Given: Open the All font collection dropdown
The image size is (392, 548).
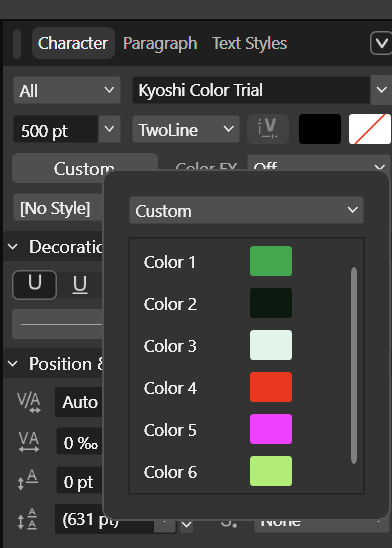Looking at the screenshot, I should coord(67,91).
